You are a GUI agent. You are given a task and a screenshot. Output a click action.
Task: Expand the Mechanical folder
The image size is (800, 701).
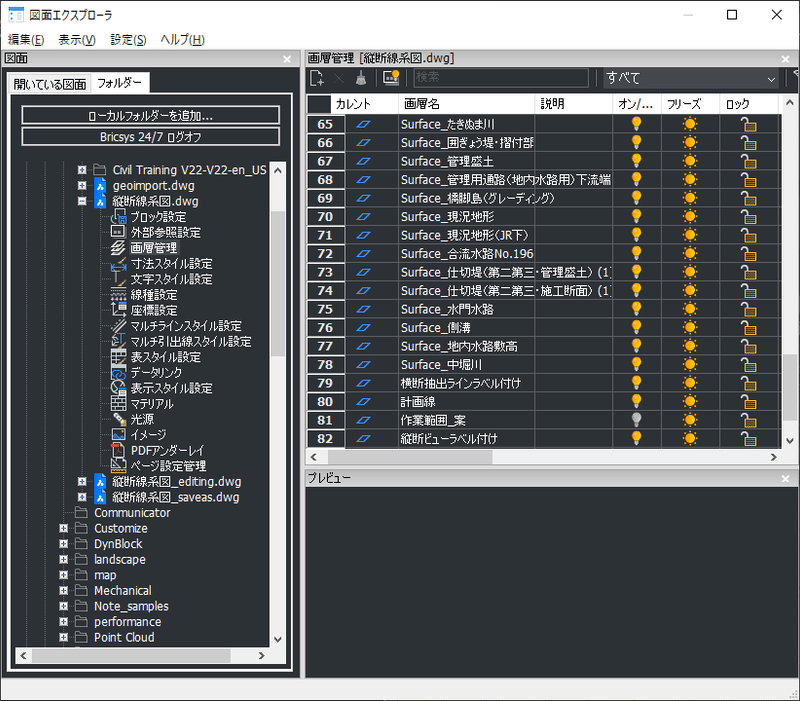click(x=63, y=591)
